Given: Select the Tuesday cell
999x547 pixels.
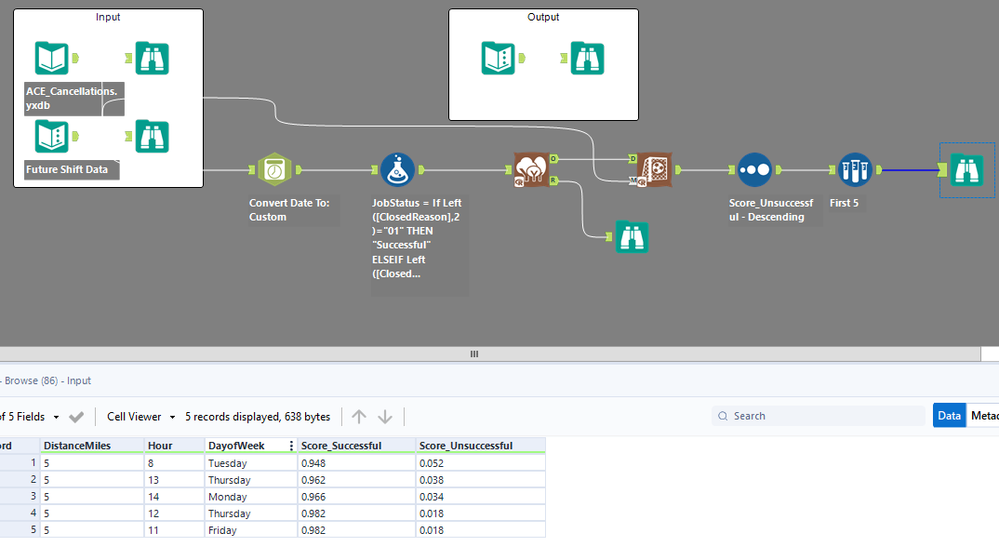Looking at the screenshot, I should pos(251,463).
